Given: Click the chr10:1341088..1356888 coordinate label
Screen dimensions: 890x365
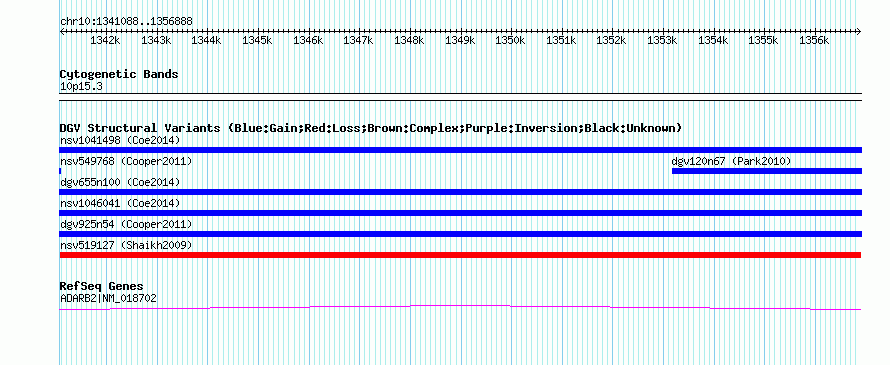Looking at the screenshot, I should click(x=126, y=22).
